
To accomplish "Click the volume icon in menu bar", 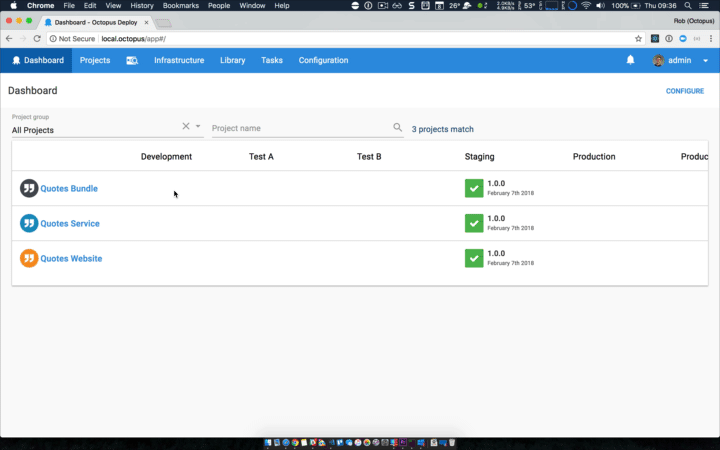I will pos(600,6).
